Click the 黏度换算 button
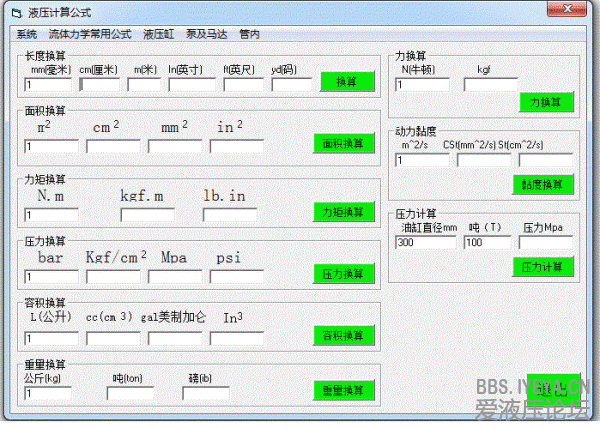 [x=543, y=185]
